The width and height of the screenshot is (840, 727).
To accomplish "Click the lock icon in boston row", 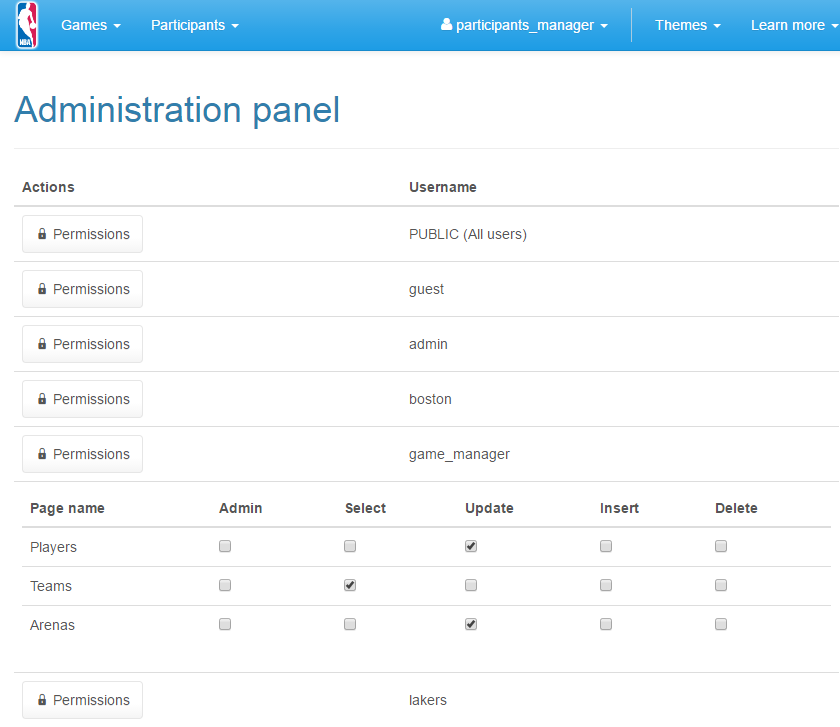I will click(x=42, y=399).
